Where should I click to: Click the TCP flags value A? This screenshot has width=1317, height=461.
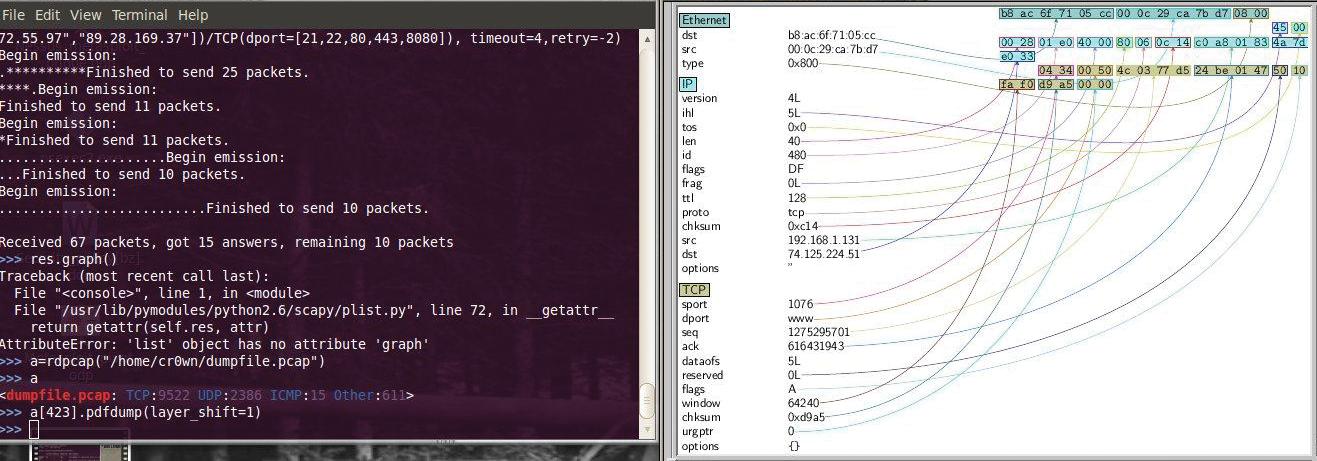(x=791, y=389)
